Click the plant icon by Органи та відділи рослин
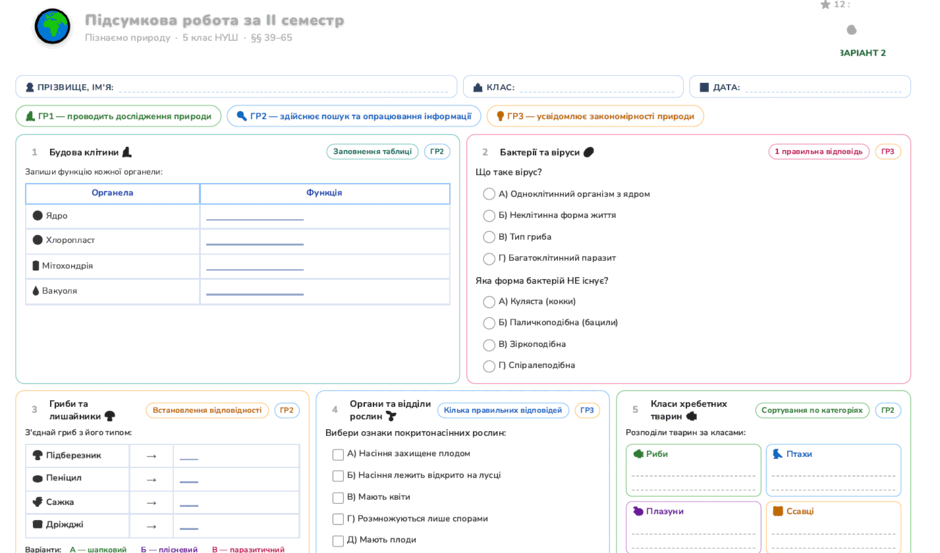 point(391,416)
